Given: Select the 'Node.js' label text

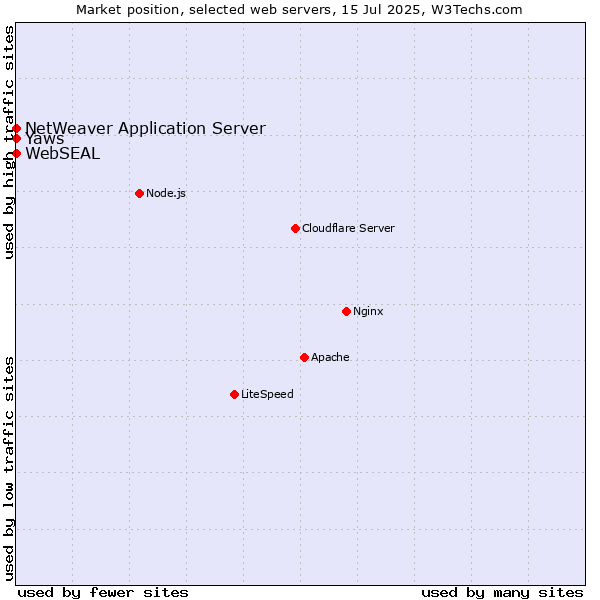Looking at the screenshot, I should coord(166,193).
